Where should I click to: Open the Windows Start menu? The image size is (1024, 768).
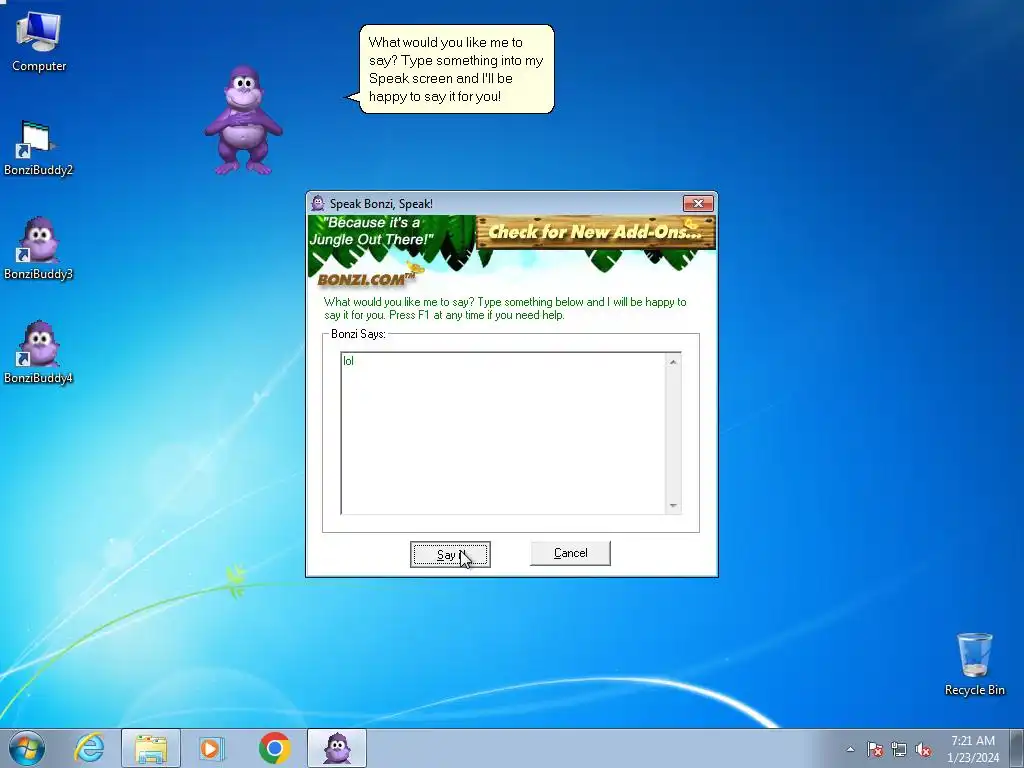(x=27, y=748)
